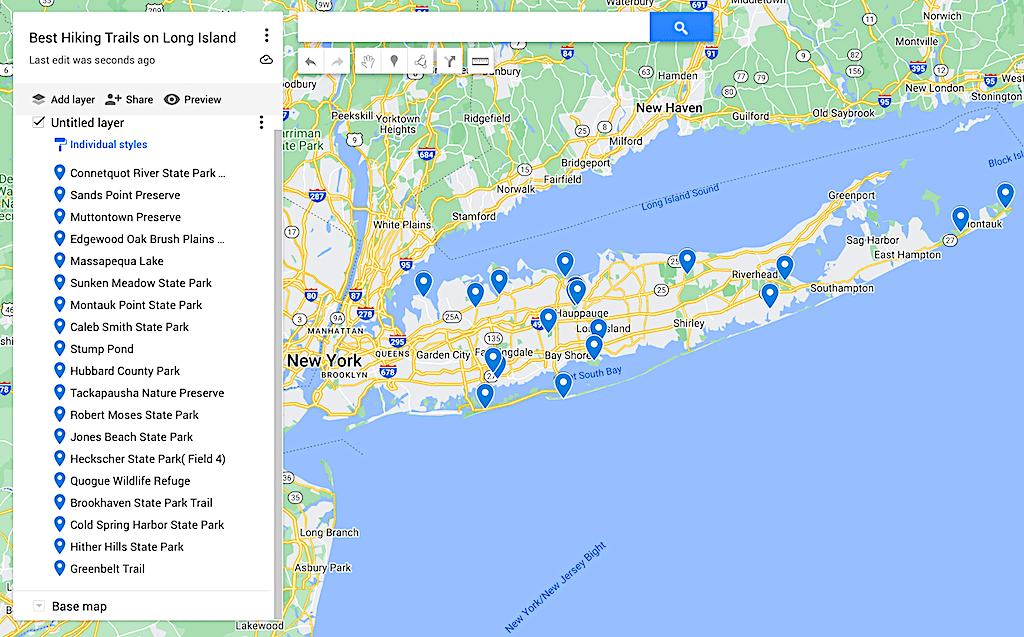1024x637 pixels.
Task: Click the Base map label
Action: (79, 606)
